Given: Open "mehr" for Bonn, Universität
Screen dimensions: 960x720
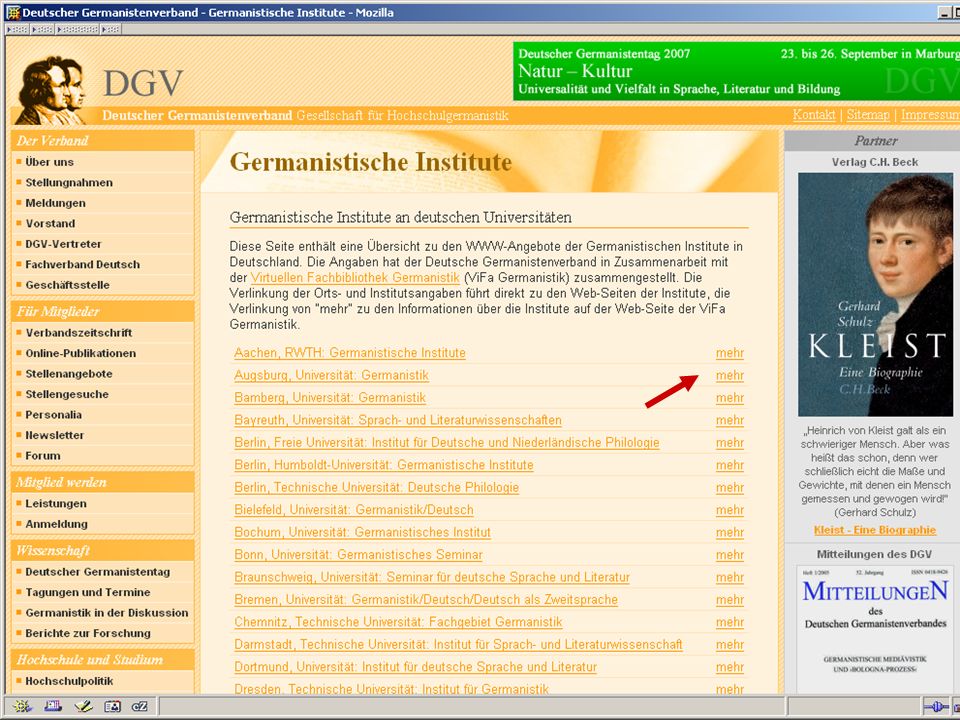Looking at the screenshot, I should click(x=730, y=555).
